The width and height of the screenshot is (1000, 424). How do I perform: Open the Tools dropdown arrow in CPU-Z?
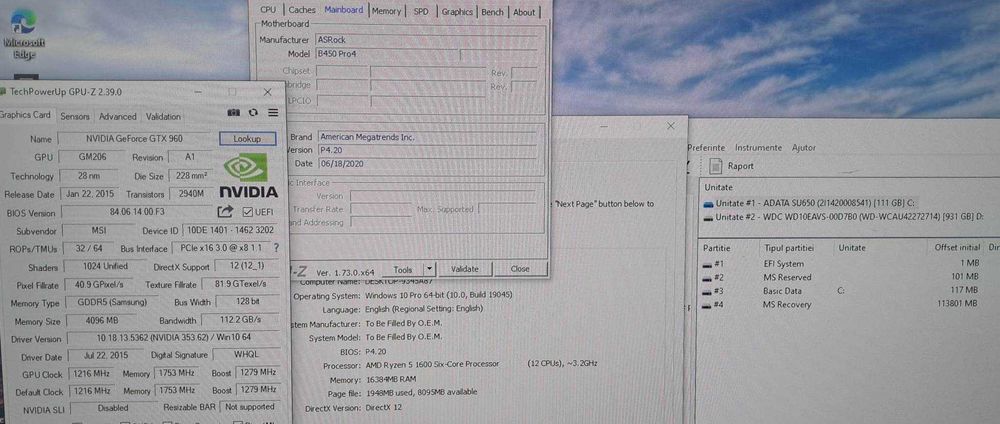(x=429, y=269)
